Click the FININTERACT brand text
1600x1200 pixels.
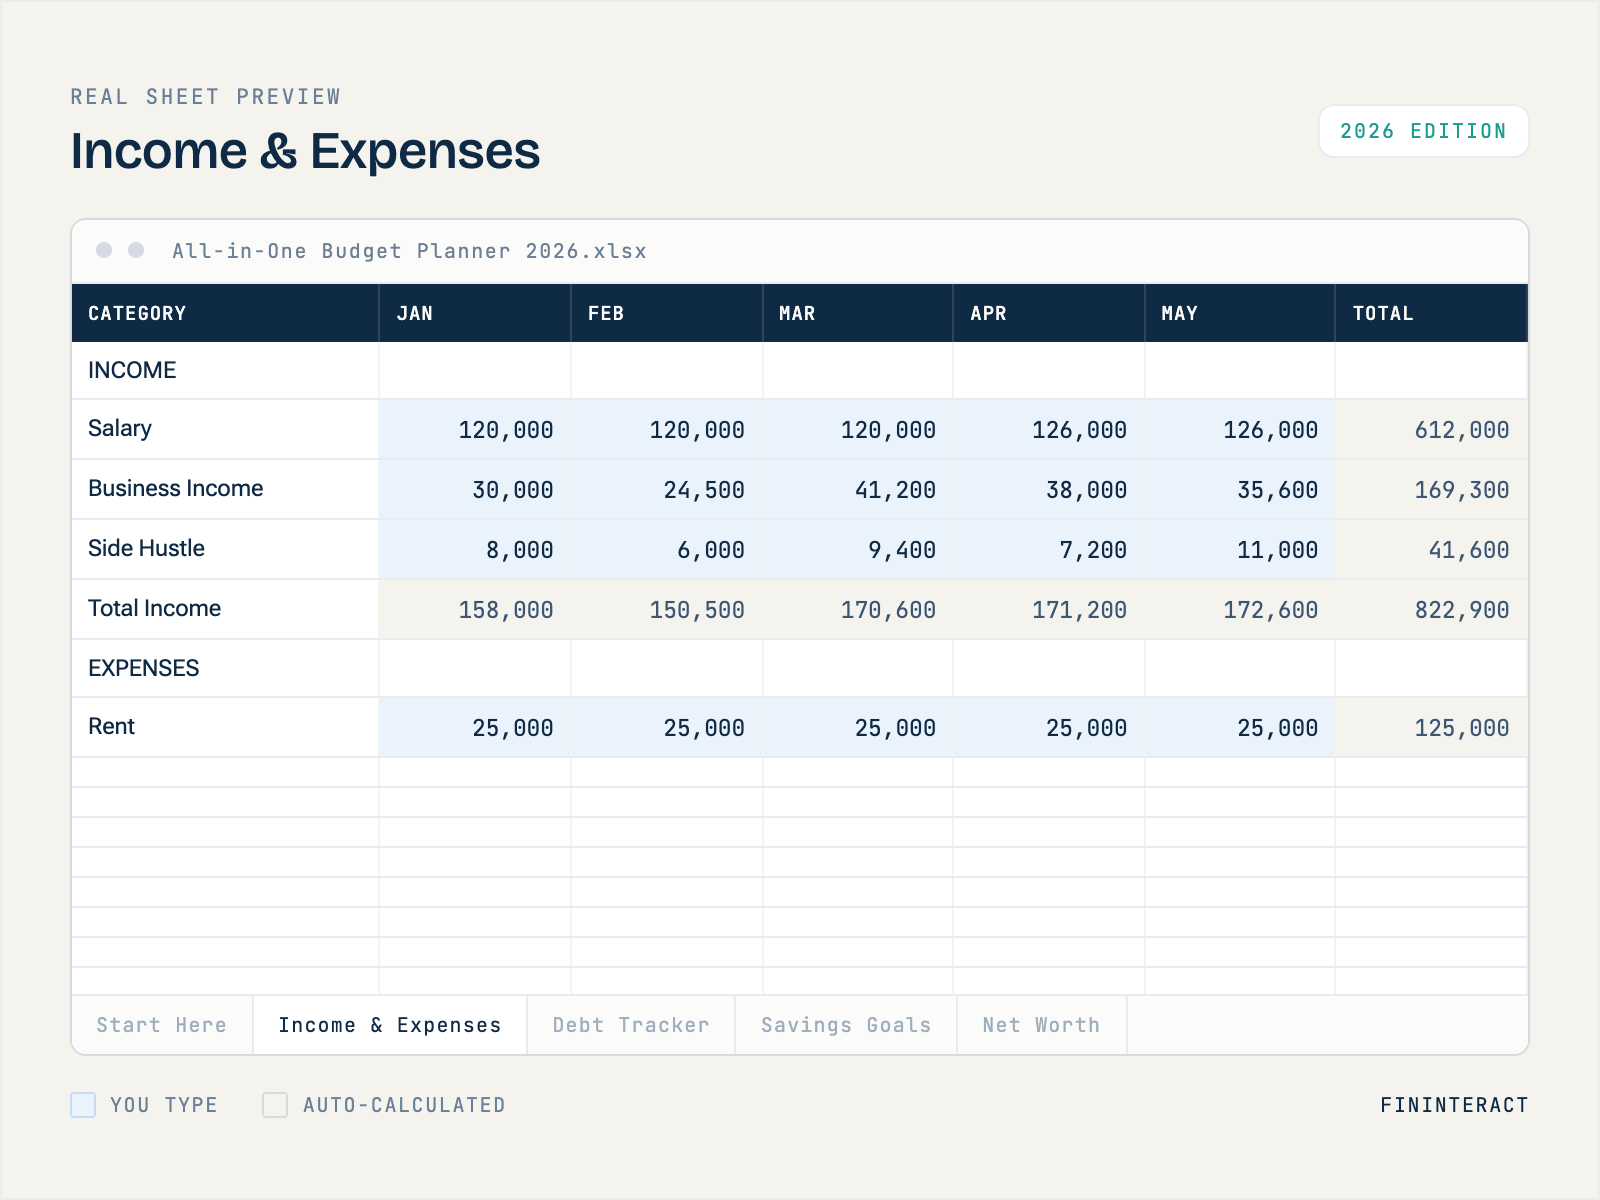(1454, 1105)
